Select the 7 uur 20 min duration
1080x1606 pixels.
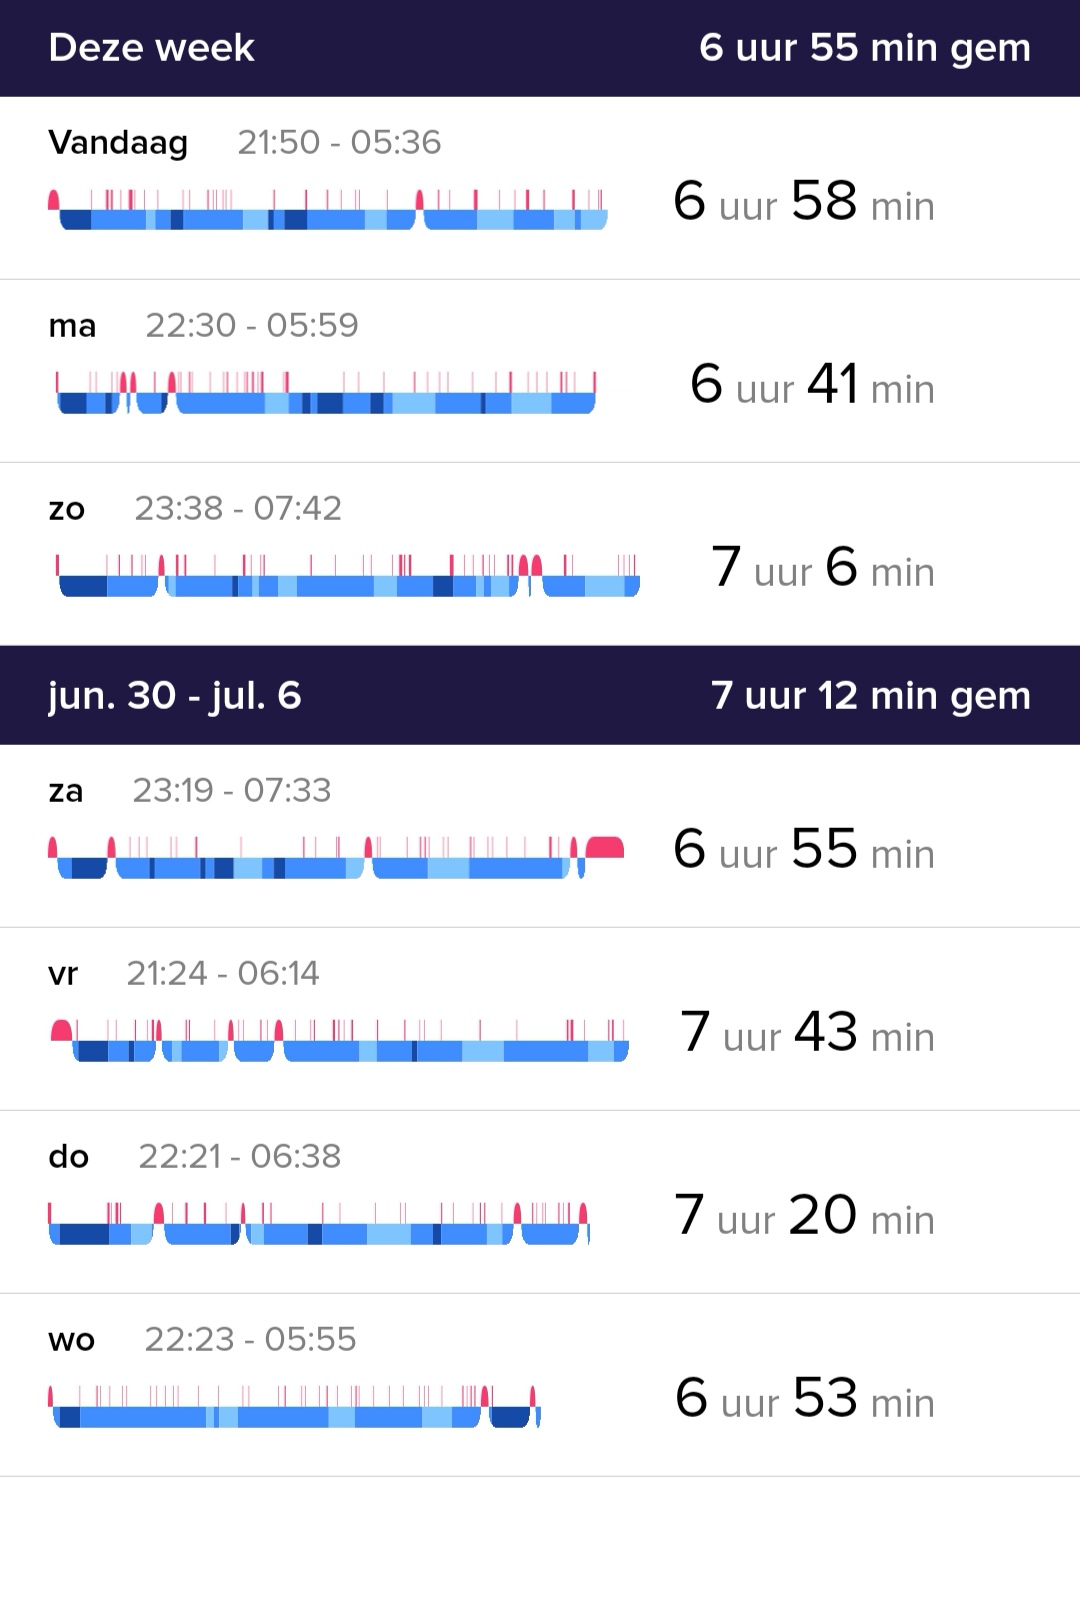click(x=804, y=1216)
